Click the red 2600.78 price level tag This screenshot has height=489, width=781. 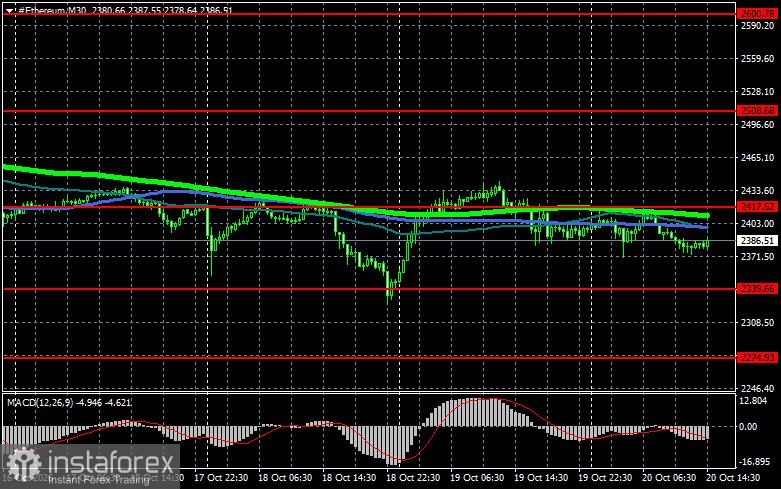pyautogui.click(x=758, y=14)
